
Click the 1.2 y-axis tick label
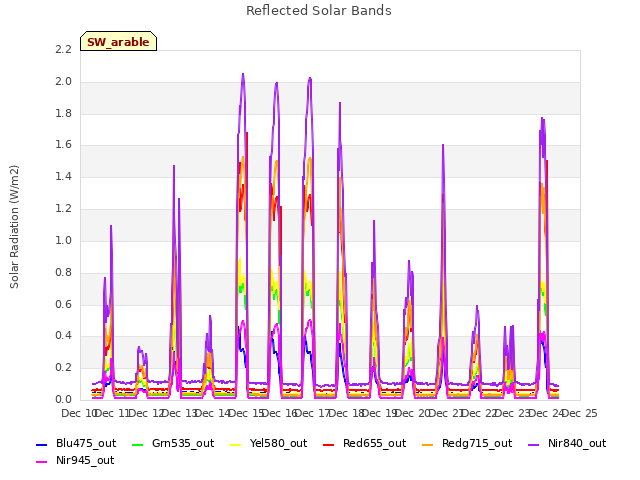[x=63, y=208]
